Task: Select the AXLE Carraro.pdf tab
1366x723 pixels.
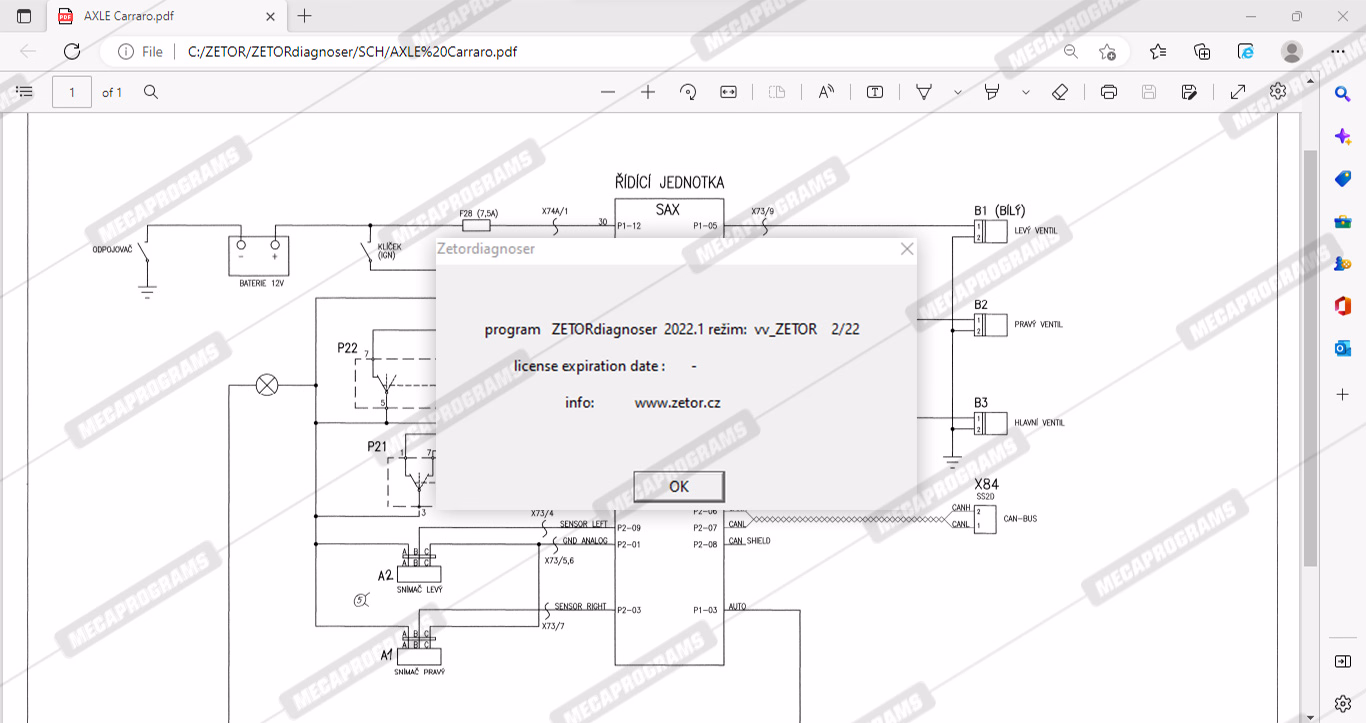Action: tap(167, 16)
